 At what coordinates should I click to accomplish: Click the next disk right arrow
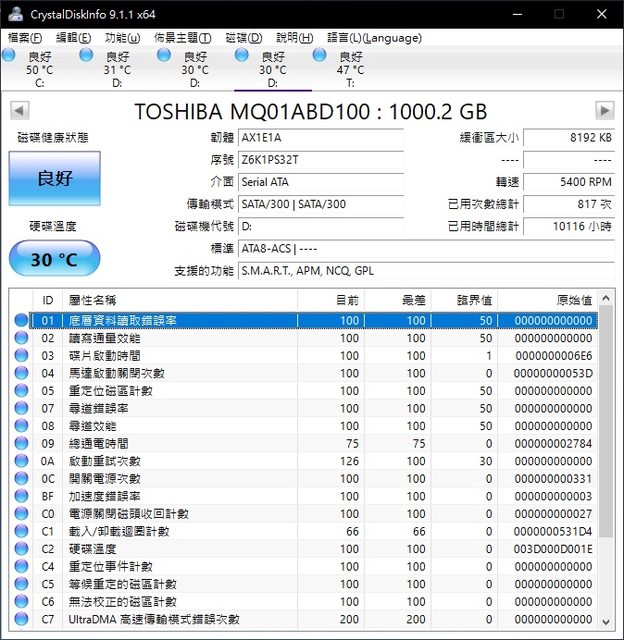point(604,110)
